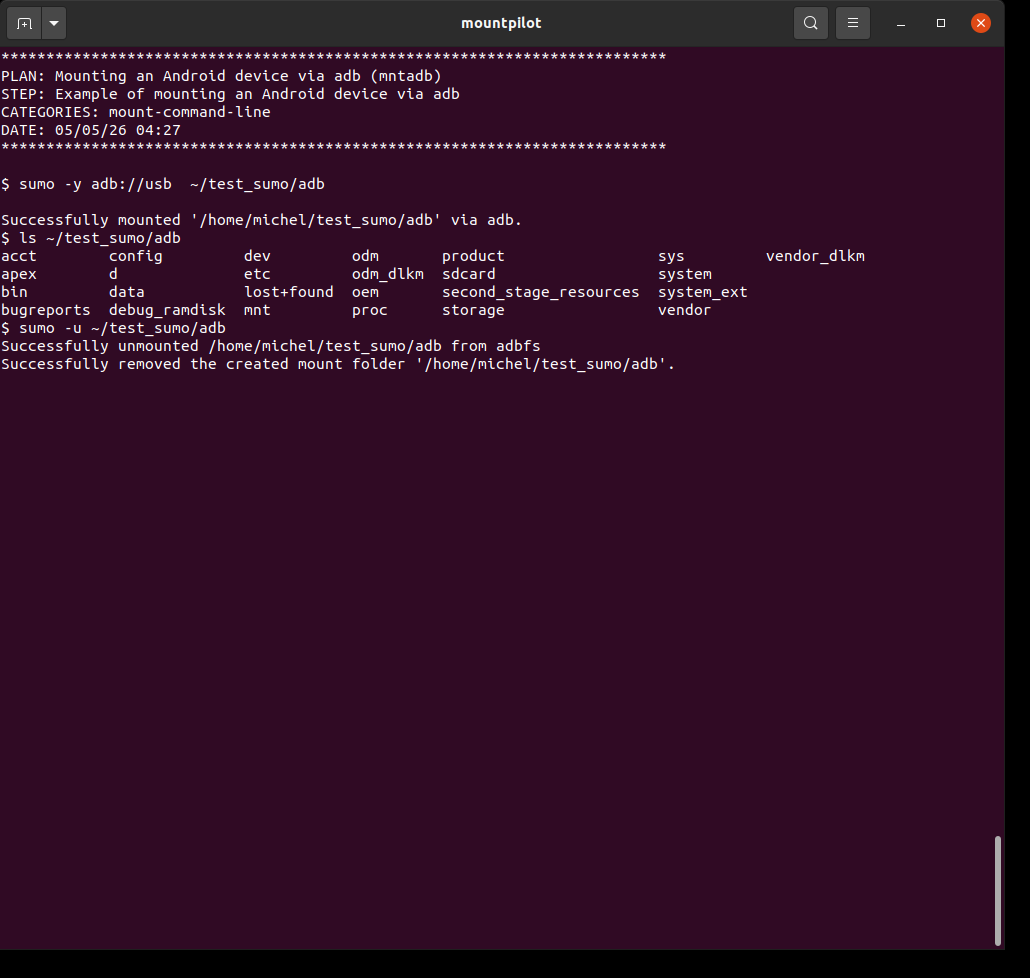Image resolution: width=1030 pixels, height=978 pixels.
Task: Click the 'system_ext' directory entry
Action: [x=702, y=292]
